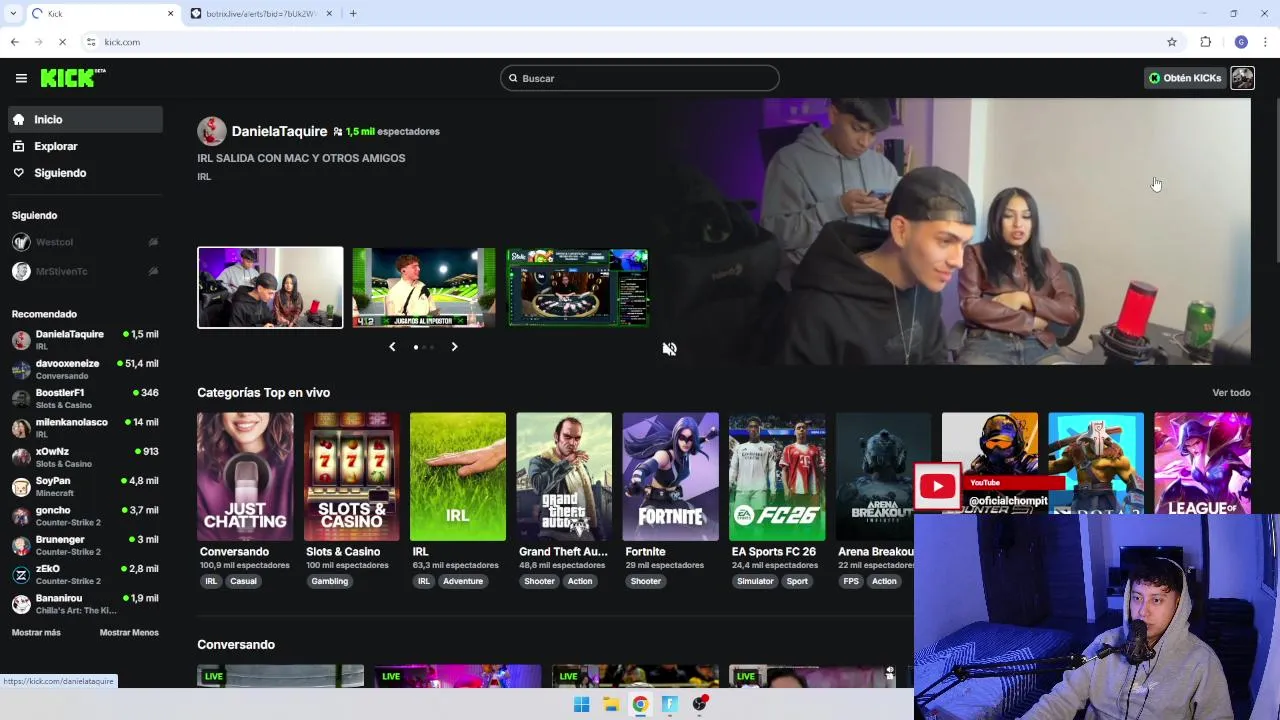Image resolution: width=1280 pixels, height=720 pixels.
Task: Open File Explorer from taskbar
Action: (610, 705)
